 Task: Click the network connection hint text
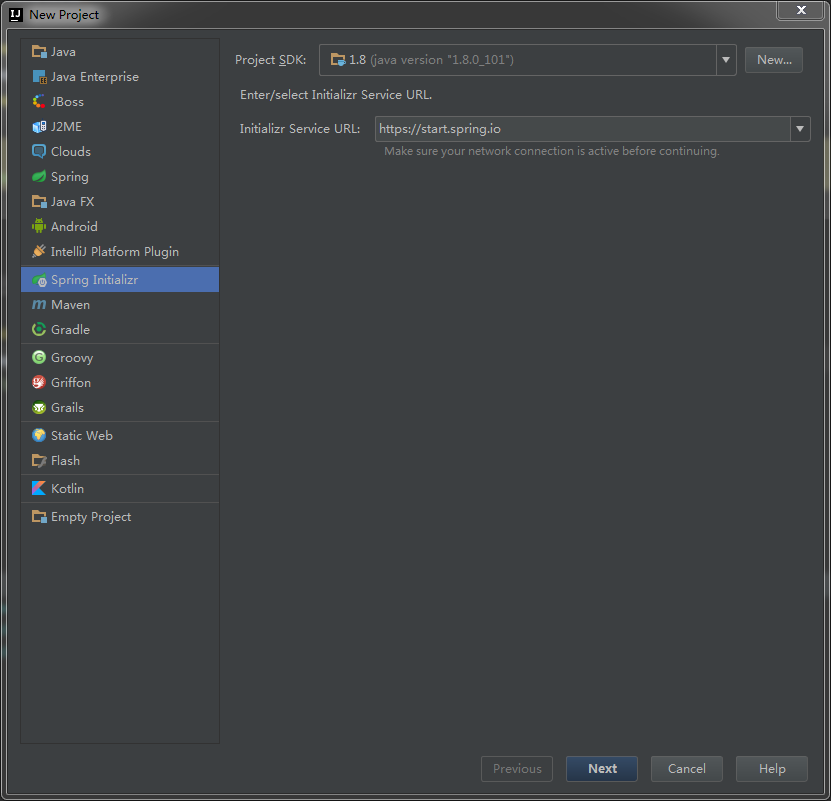click(x=551, y=151)
